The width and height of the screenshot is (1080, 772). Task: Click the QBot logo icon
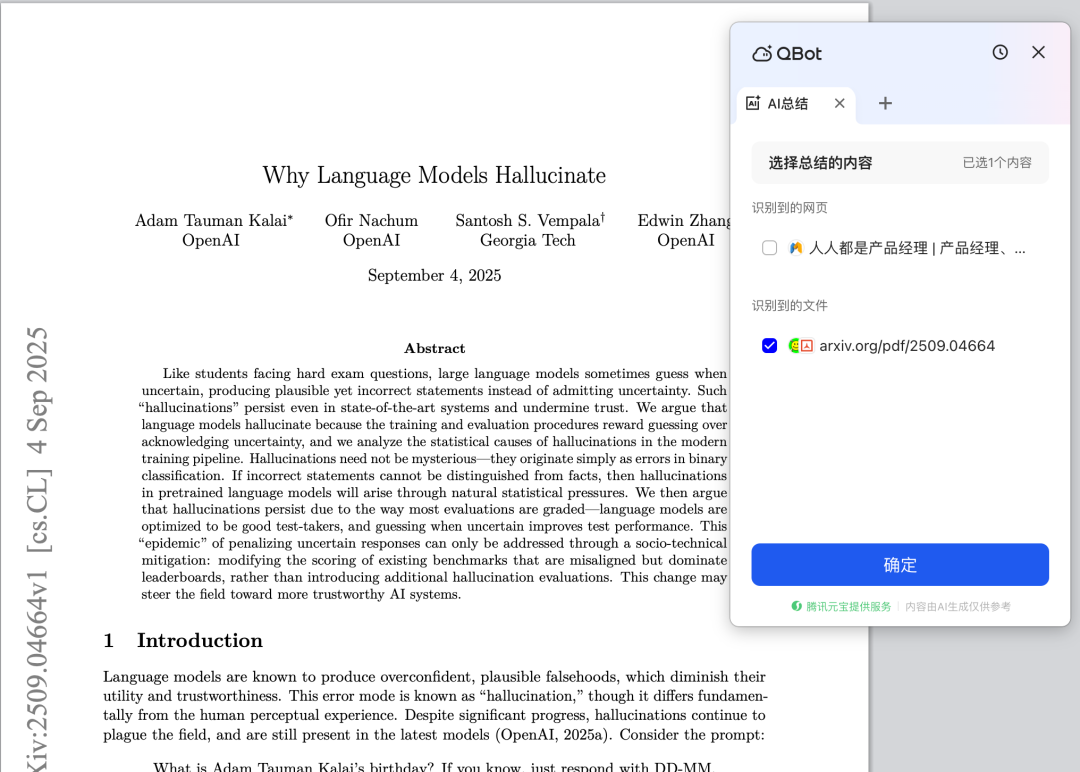(x=762, y=54)
